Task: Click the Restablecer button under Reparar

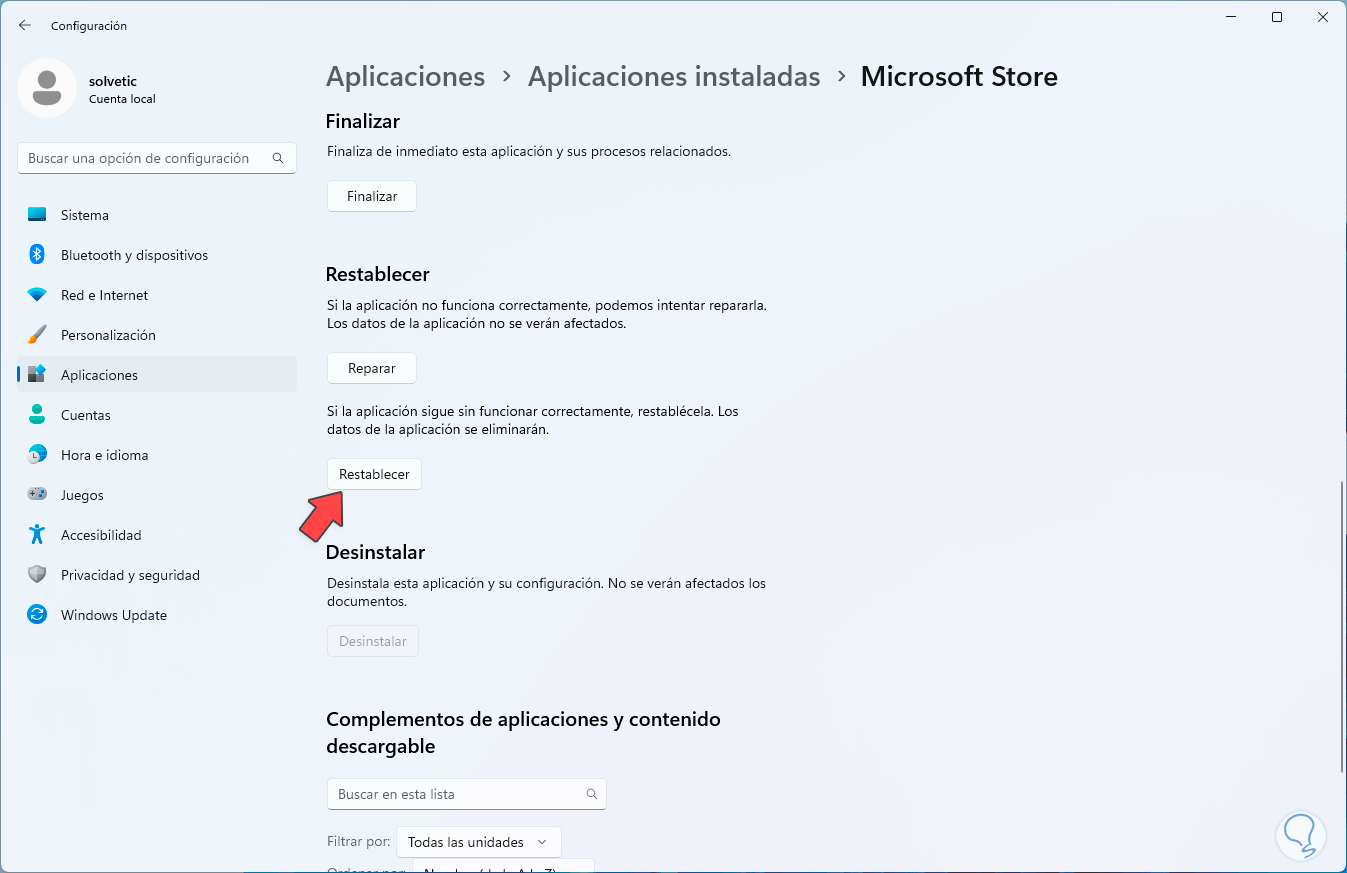Action: click(x=375, y=474)
